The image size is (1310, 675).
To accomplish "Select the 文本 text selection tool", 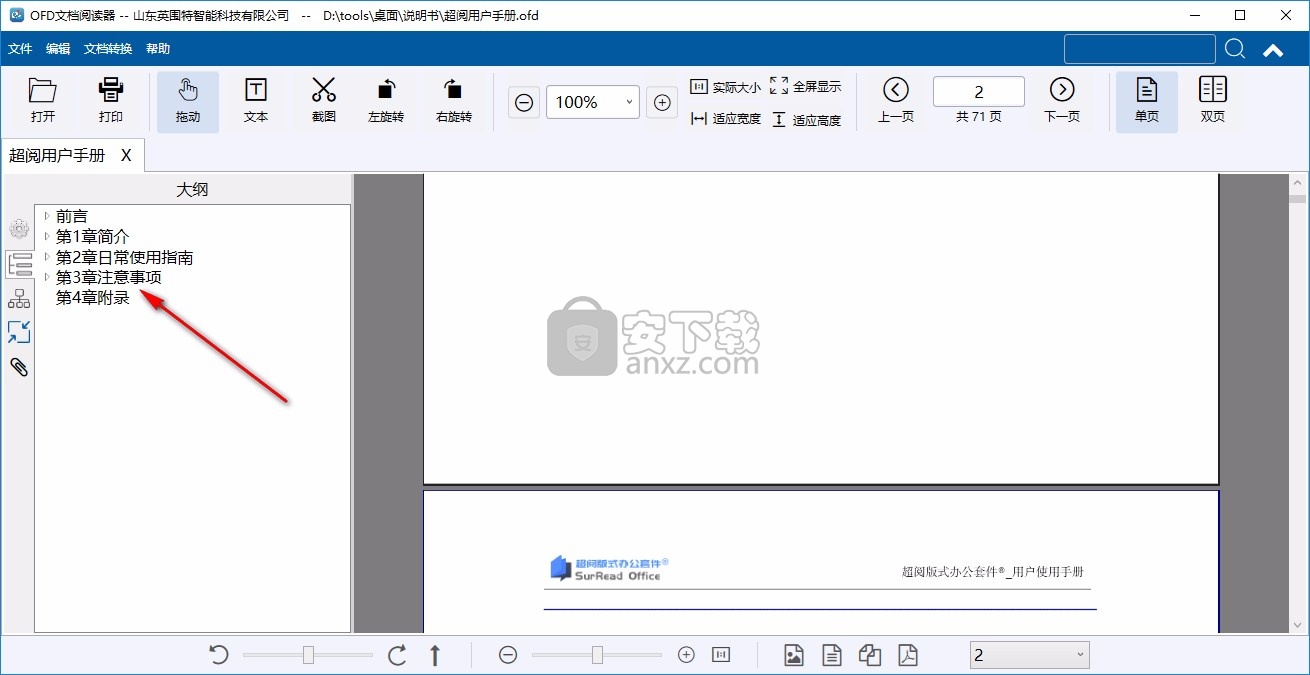I will pyautogui.click(x=256, y=100).
